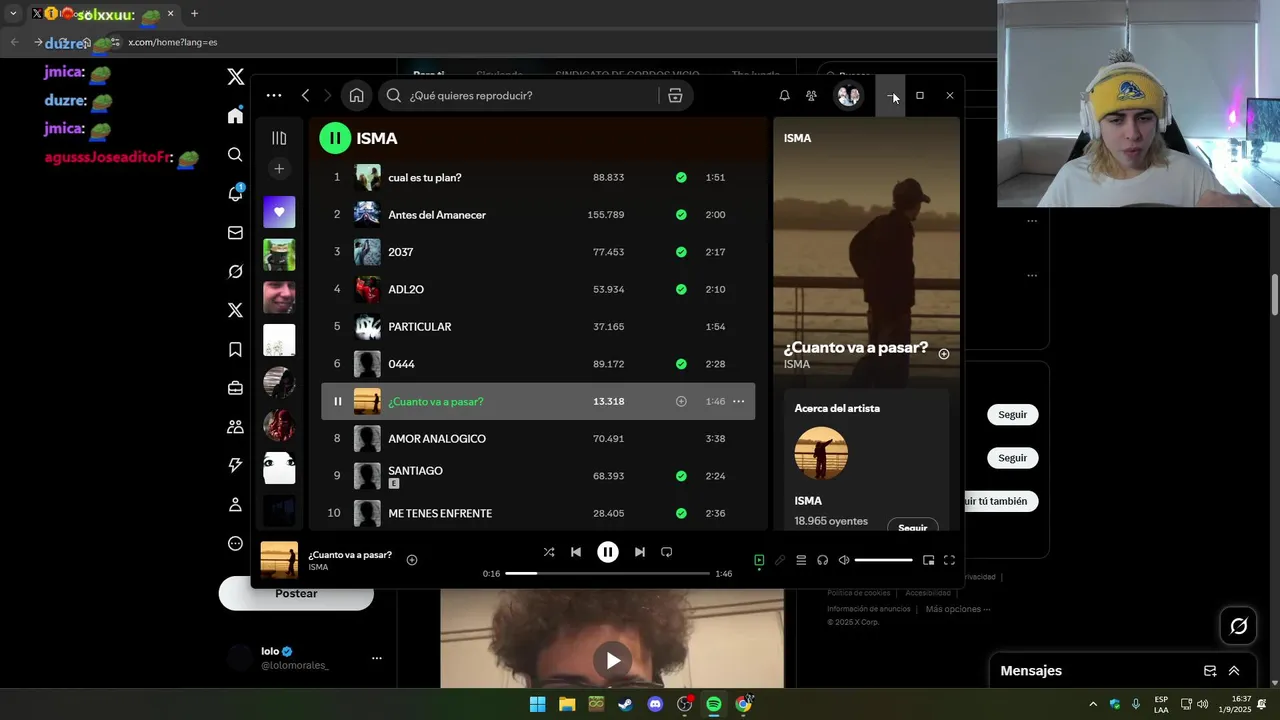Open the Spotify Browse icon in the search bar
Image resolution: width=1280 pixels, height=720 pixels.
coord(675,96)
